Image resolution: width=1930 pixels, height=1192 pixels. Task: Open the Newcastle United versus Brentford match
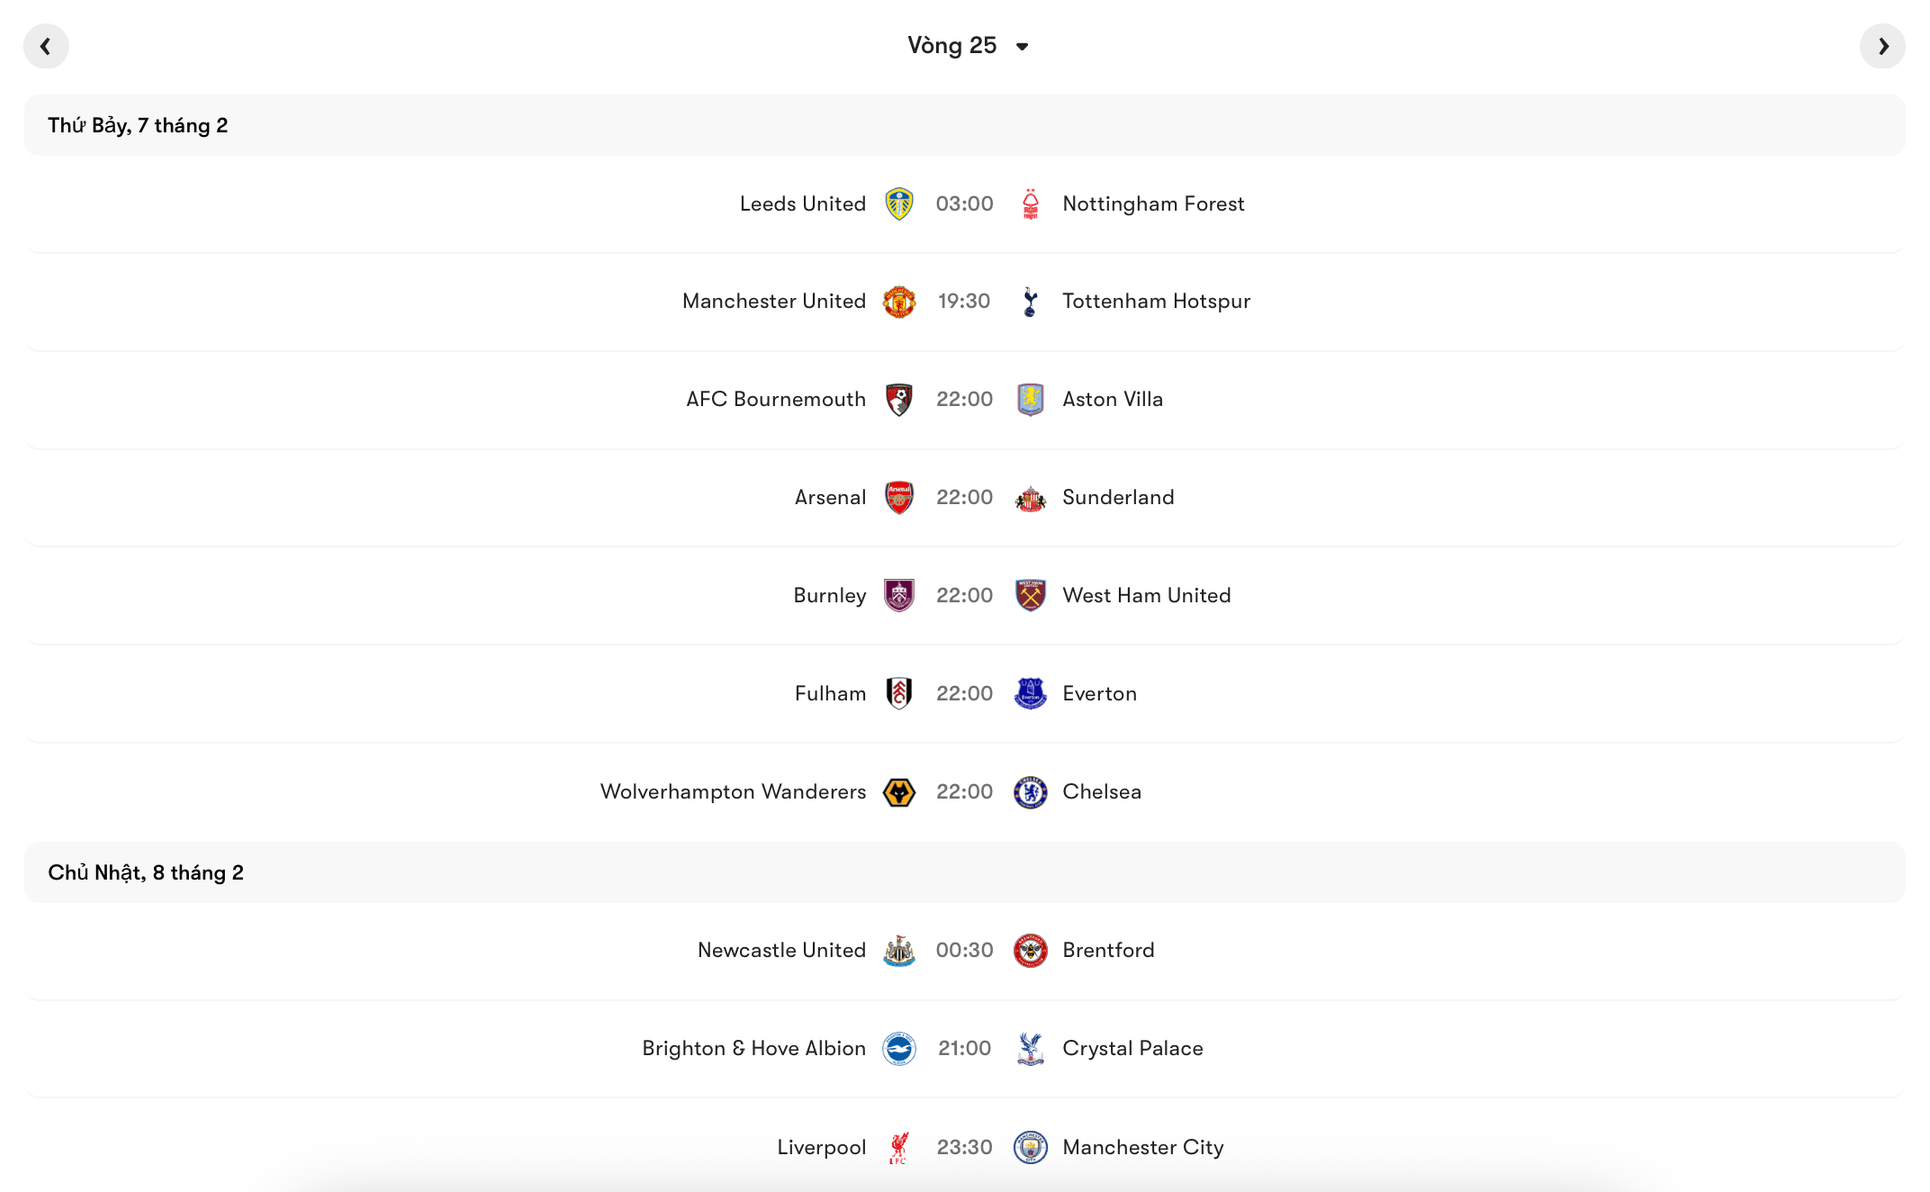pos(964,950)
